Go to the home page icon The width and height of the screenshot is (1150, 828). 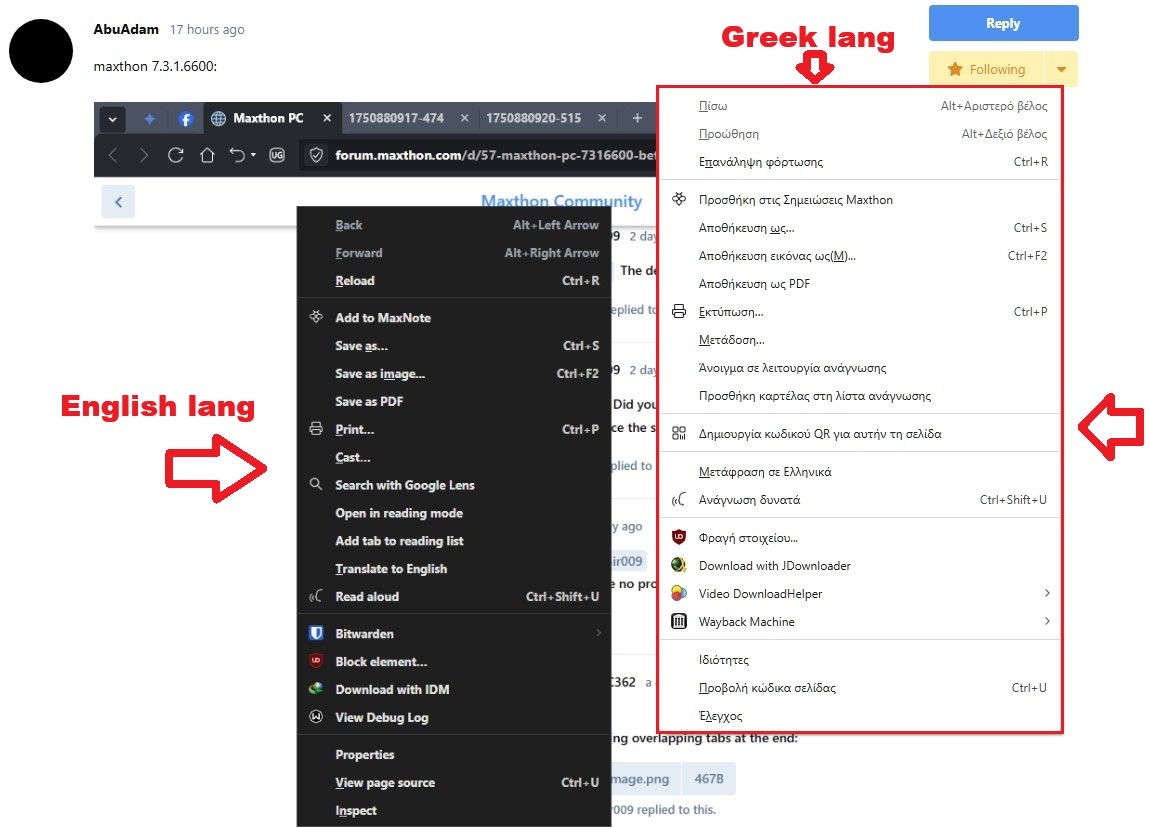(x=207, y=155)
